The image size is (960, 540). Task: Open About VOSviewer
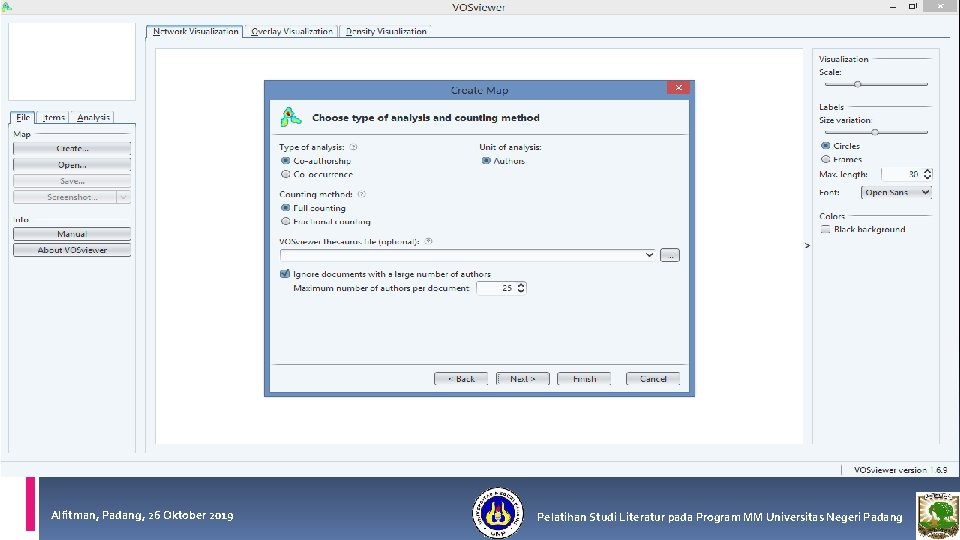pyautogui.click(x=72, y=250)
